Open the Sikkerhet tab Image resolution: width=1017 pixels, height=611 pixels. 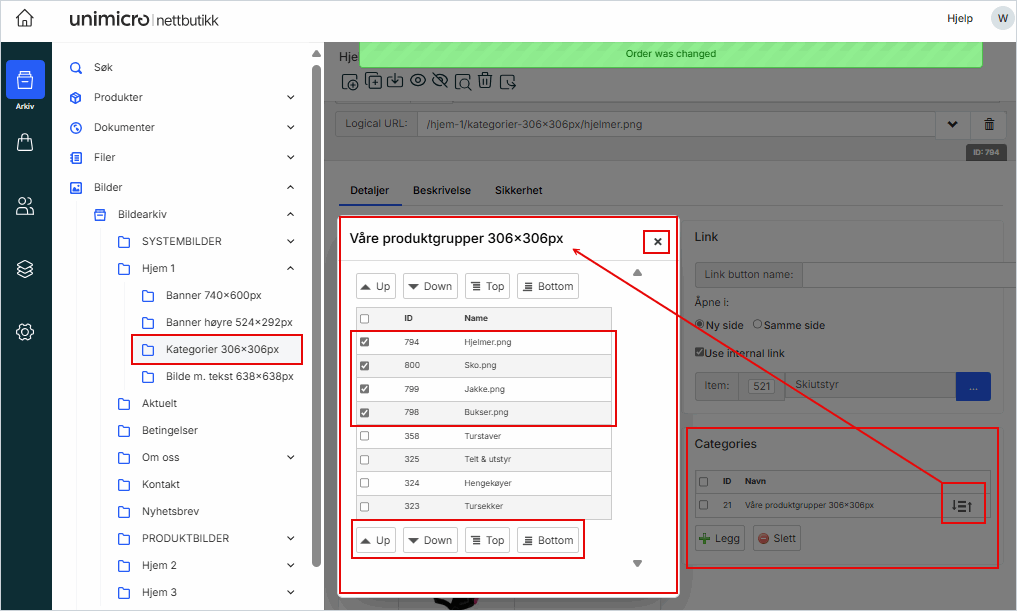point(518,190)
